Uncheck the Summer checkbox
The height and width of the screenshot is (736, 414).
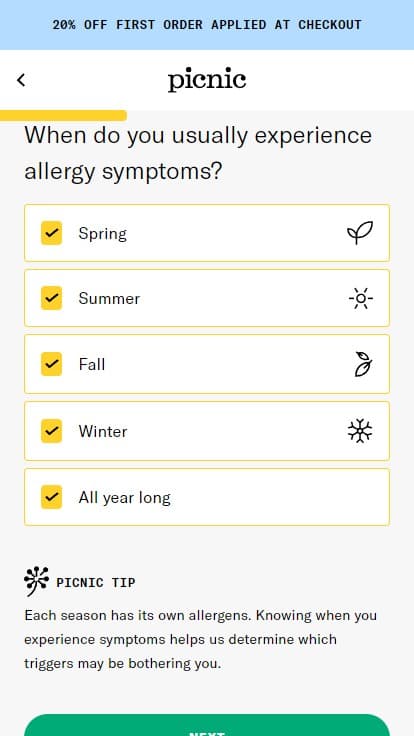pyautogui.click(x=52, y=298)
